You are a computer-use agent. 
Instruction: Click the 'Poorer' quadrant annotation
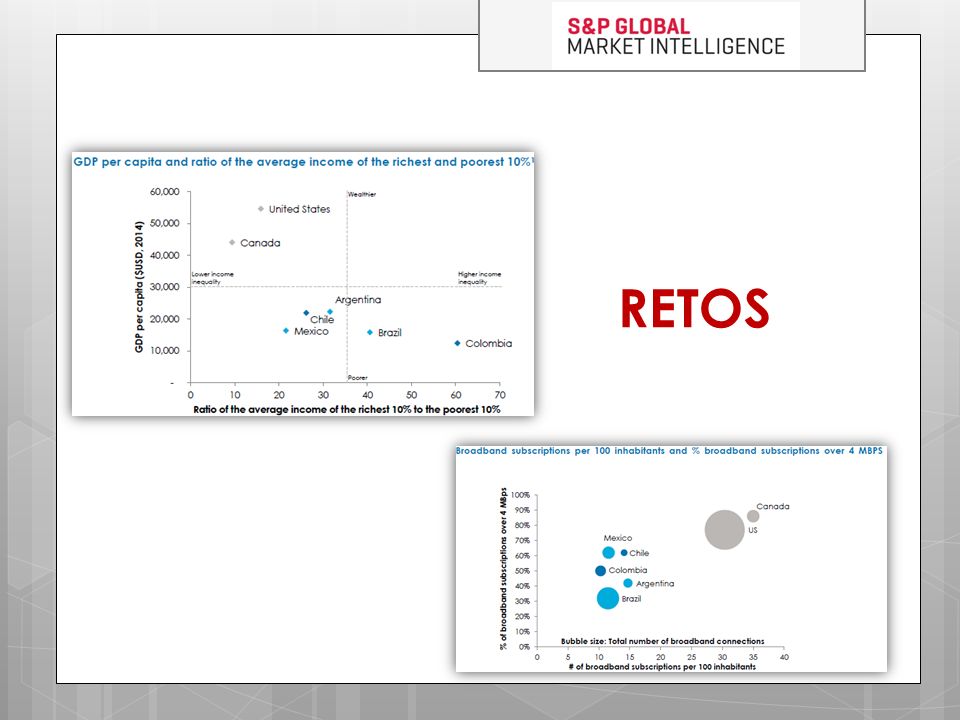[358, 378]
